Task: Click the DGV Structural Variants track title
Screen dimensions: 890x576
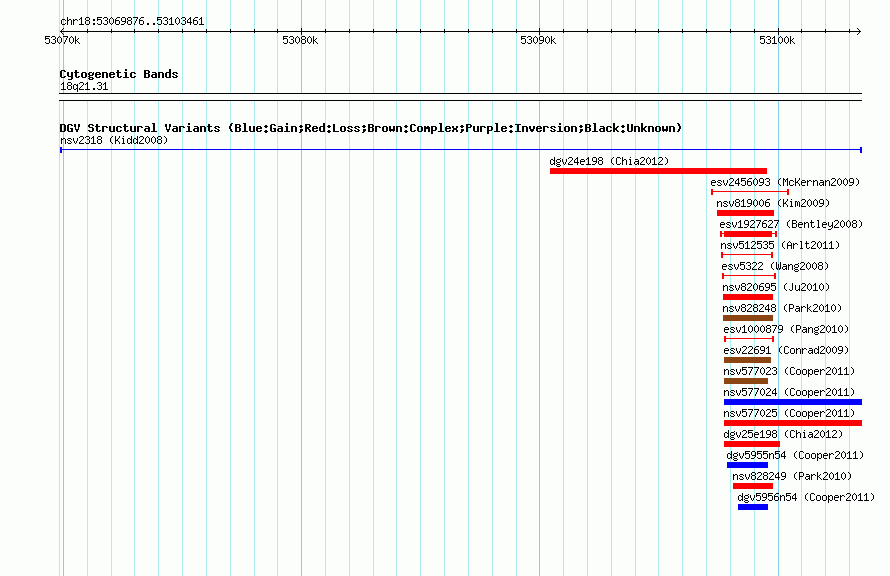Action: point(371,128)
